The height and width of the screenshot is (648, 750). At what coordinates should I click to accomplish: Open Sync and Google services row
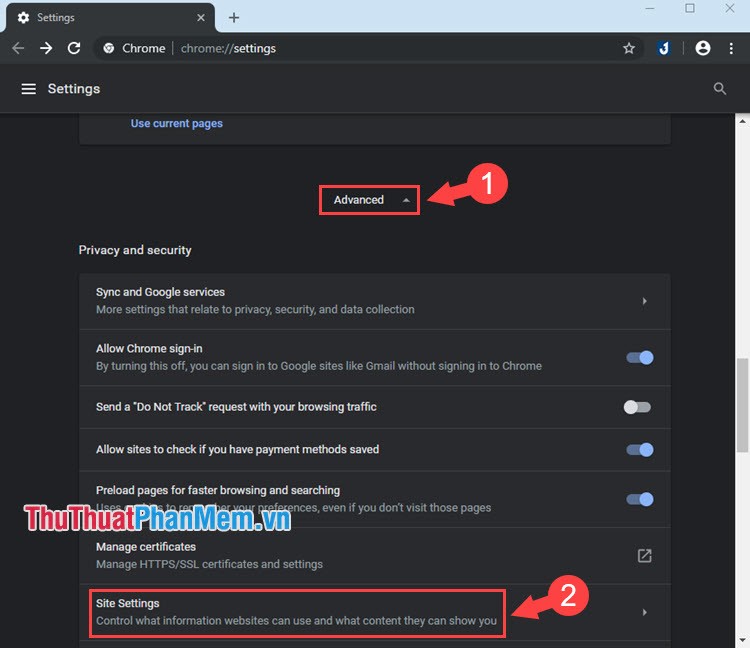(x=375, y=301)
